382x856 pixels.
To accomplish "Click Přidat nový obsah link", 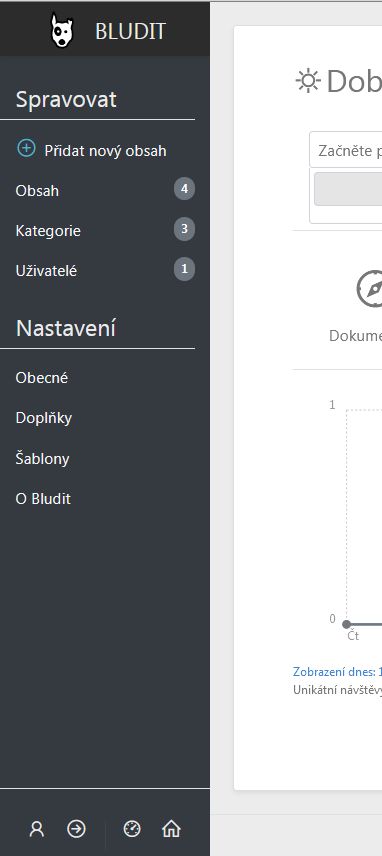I will point(105,151).
